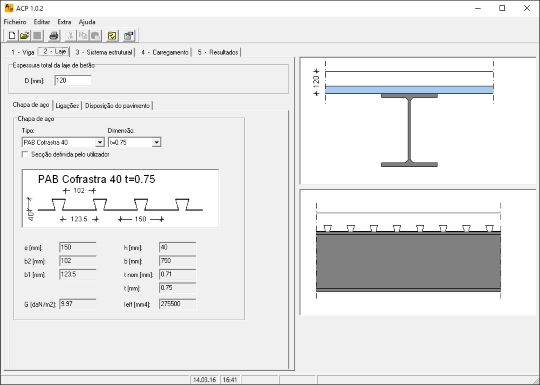540x385 pixels.
Task: Open the Ajuda menu
Action: point(87,22)
